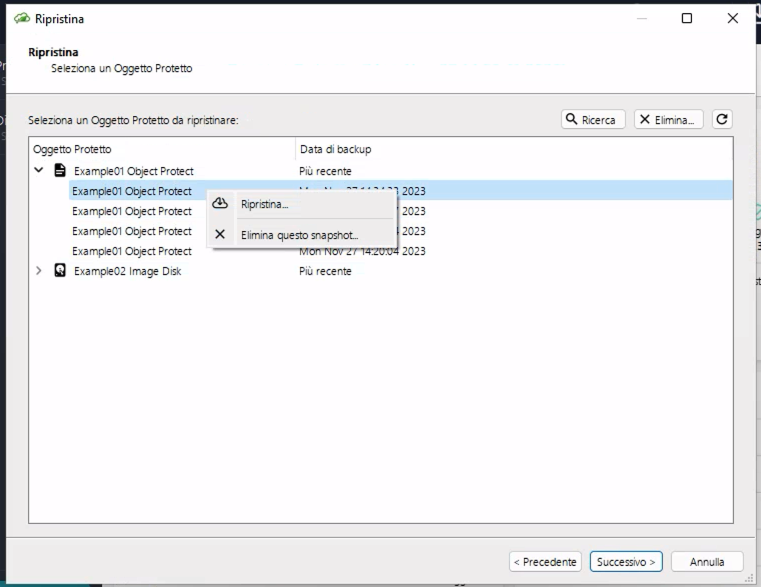Click the disk icon beside Example02 Image Disk
This screenshot has width=761, height=587.
tap(60, 271)
